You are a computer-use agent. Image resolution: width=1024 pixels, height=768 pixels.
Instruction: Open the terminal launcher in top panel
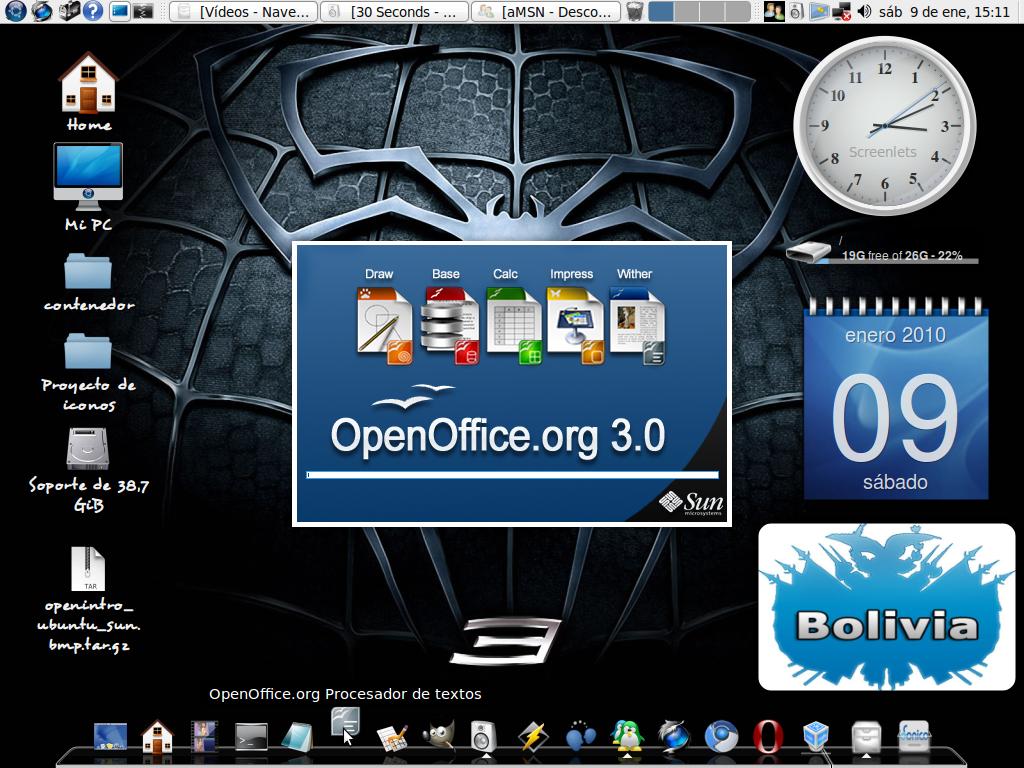click(143, 11)
